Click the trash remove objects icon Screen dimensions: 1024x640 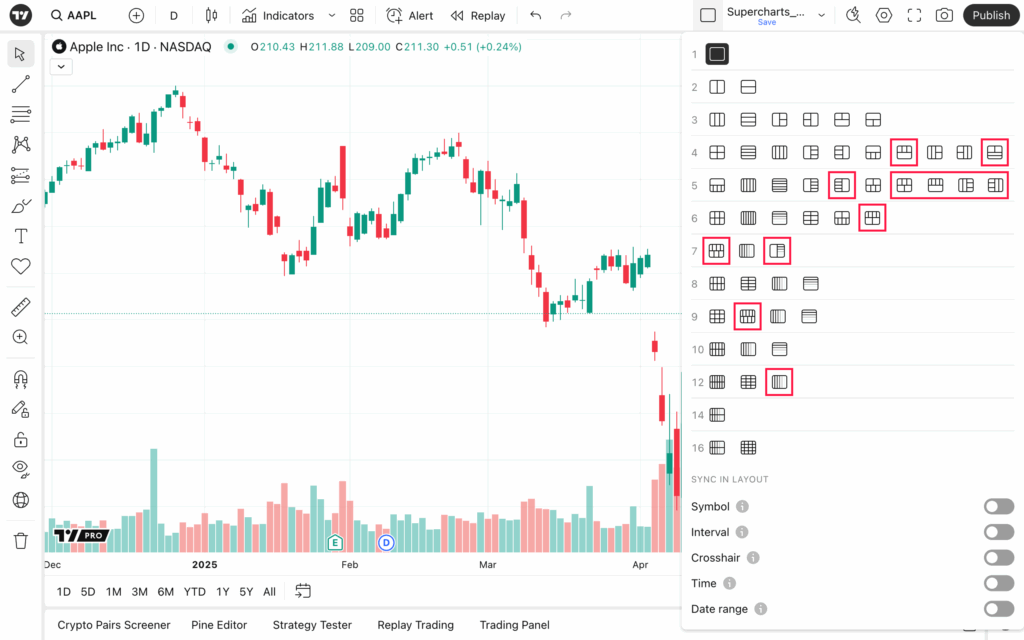pos(20,541)
